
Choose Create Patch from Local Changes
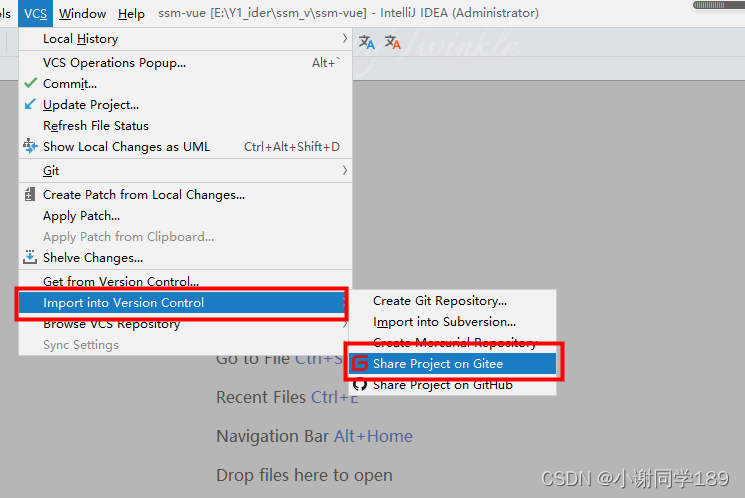pos(185,195)
